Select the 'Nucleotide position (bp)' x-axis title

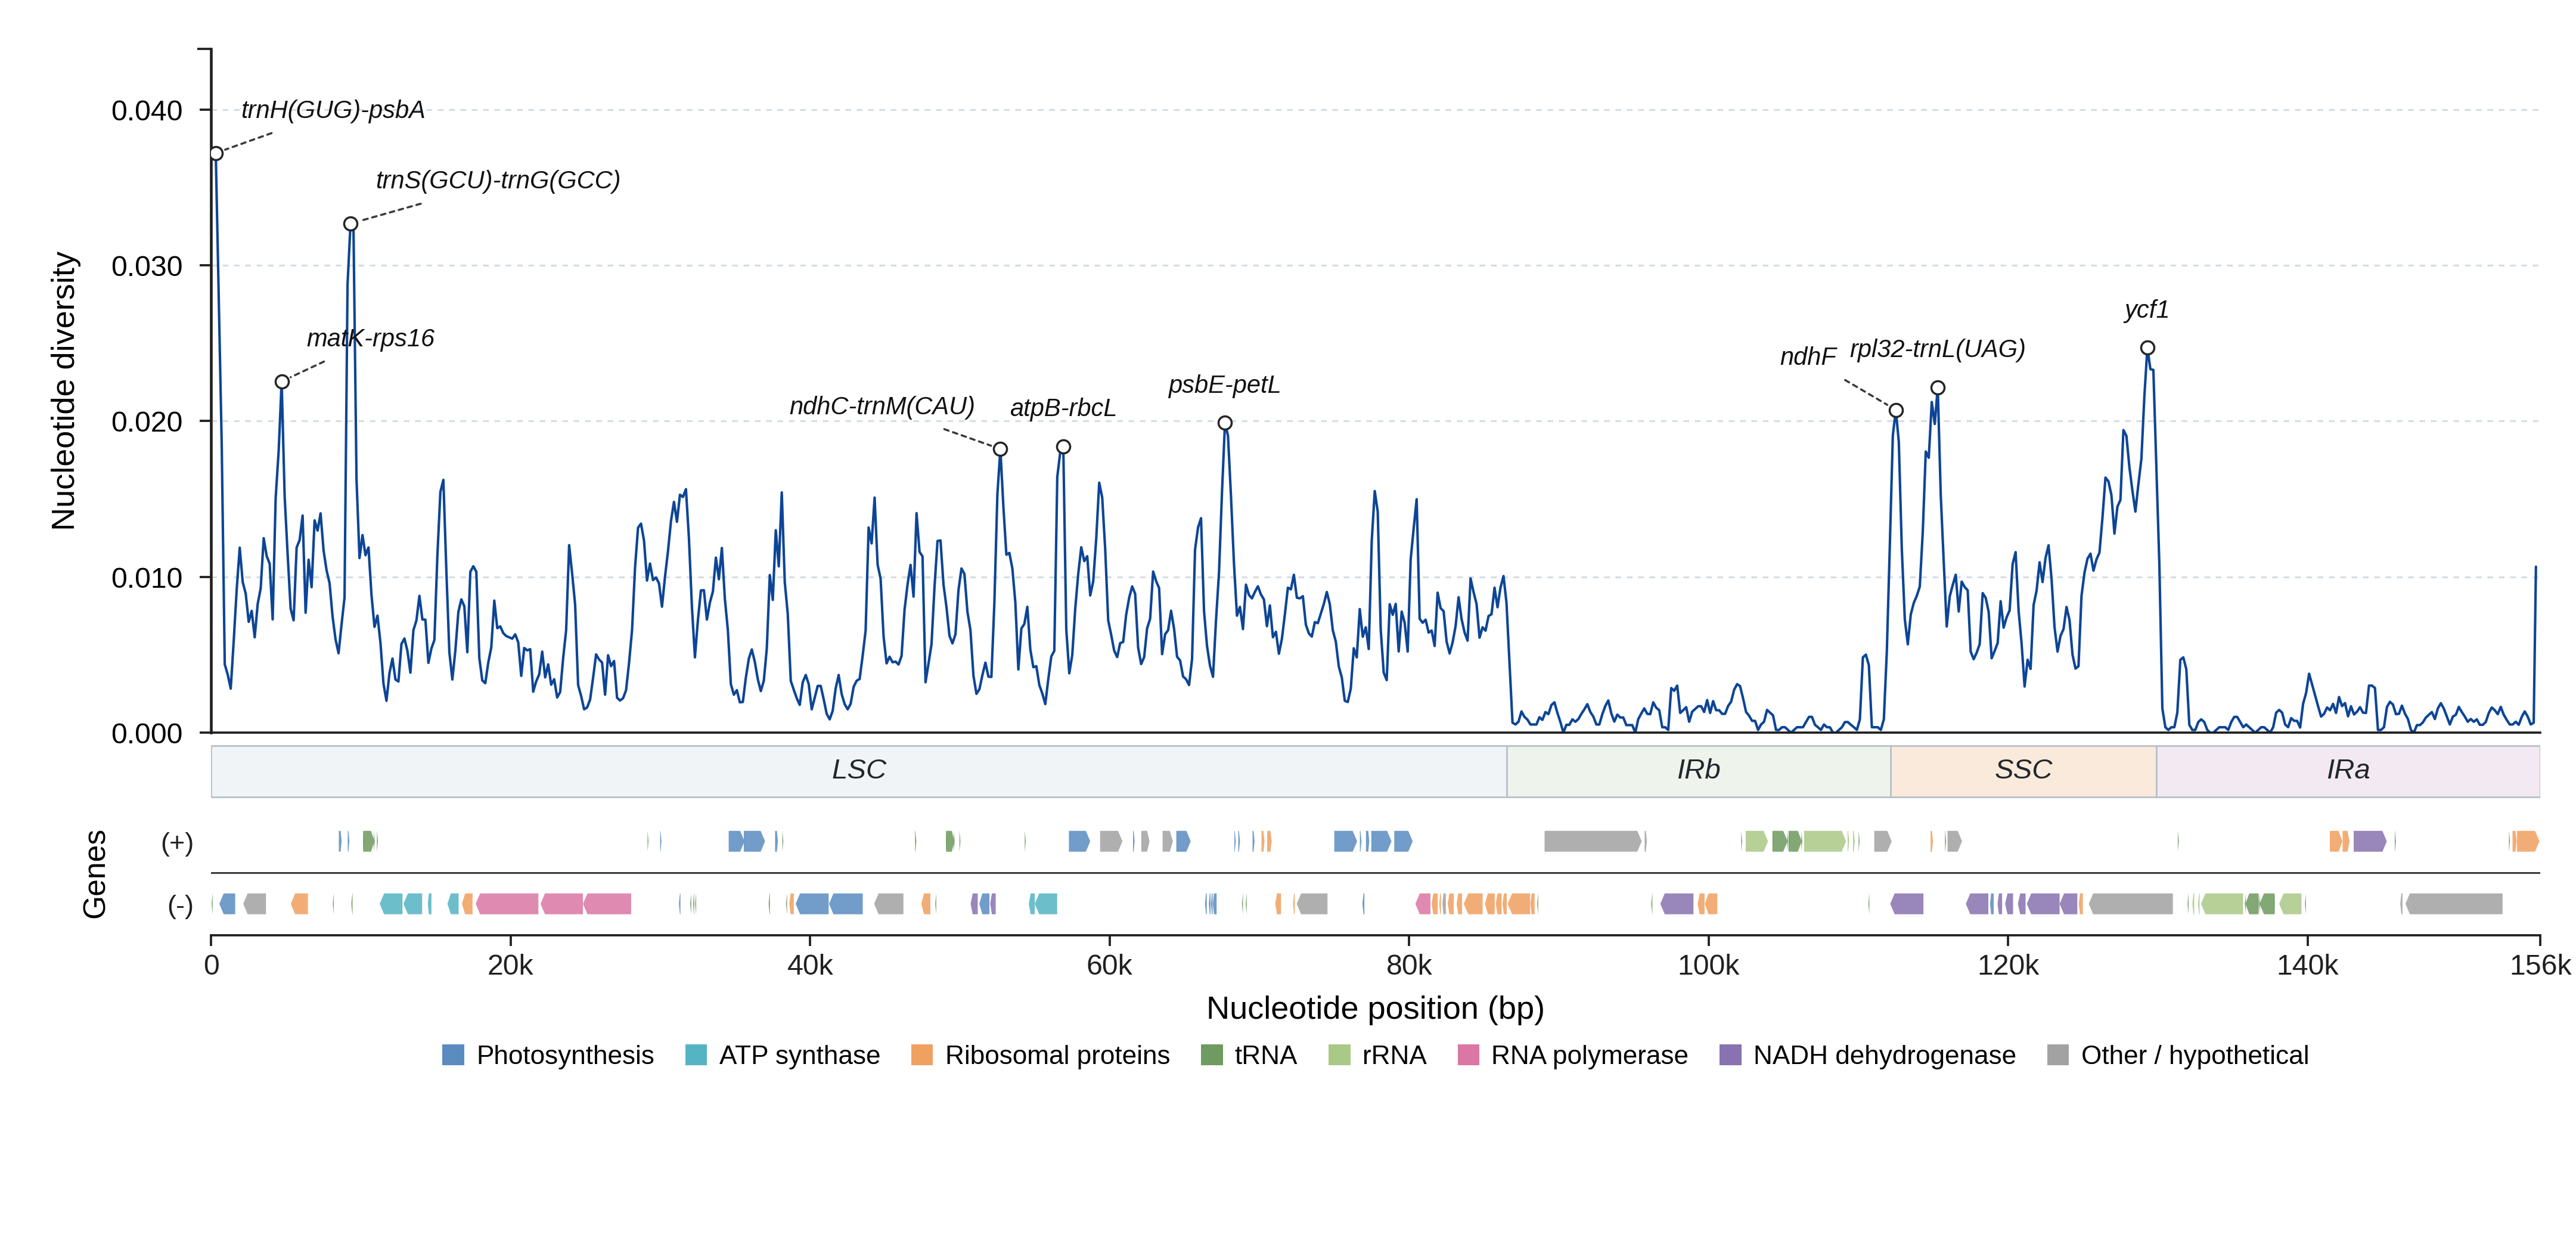click(1375, 1008)
